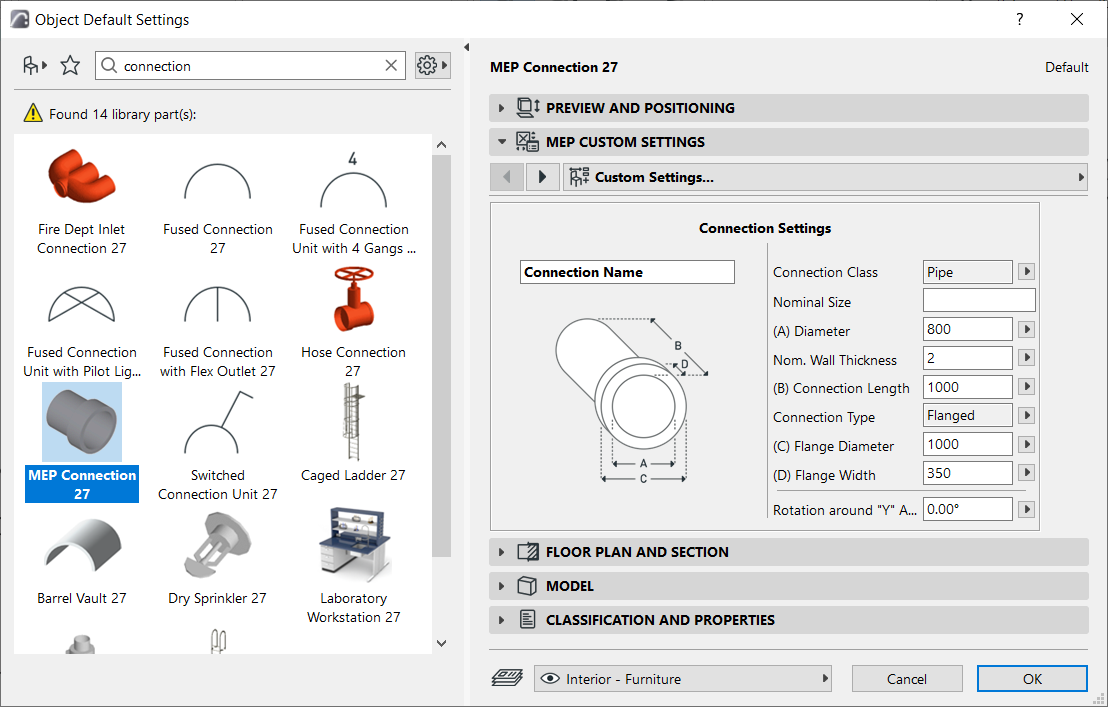Click the Connection Name field
Screen dimensions: 1108x707
point(627,272)
